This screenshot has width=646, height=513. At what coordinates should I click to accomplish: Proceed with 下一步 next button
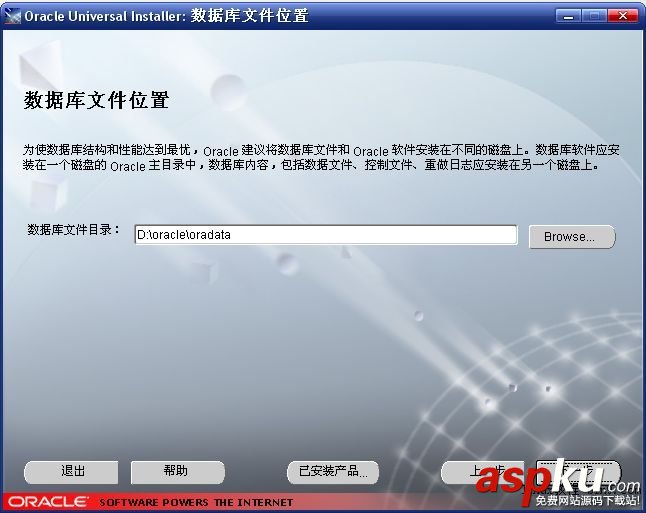(578, 472)
